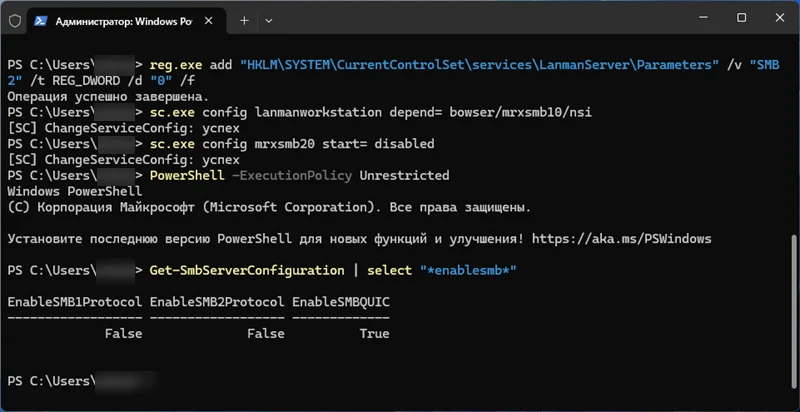Click the Microsoft Corporation copyright line
800x412 pixels.
[269, 208]
